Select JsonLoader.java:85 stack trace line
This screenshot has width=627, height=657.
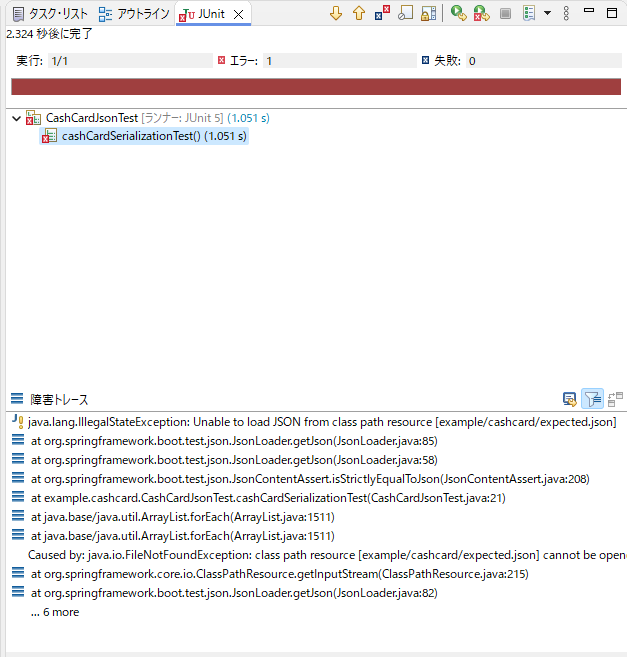(x=234, y=441)
